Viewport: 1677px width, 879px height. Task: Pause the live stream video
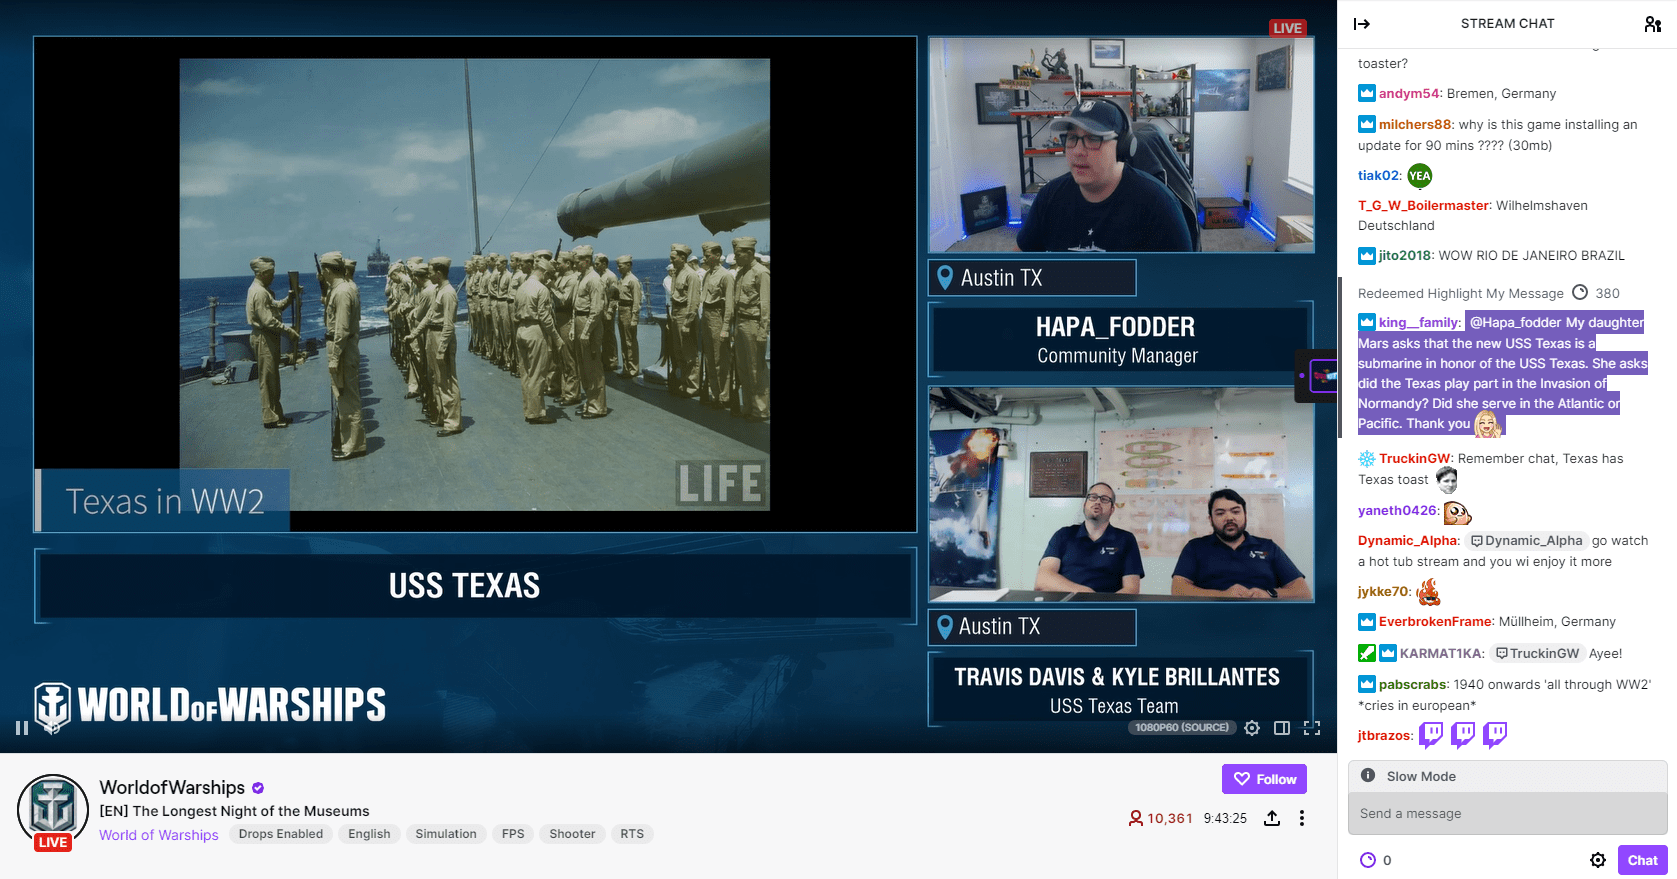(x=22, y=728)
